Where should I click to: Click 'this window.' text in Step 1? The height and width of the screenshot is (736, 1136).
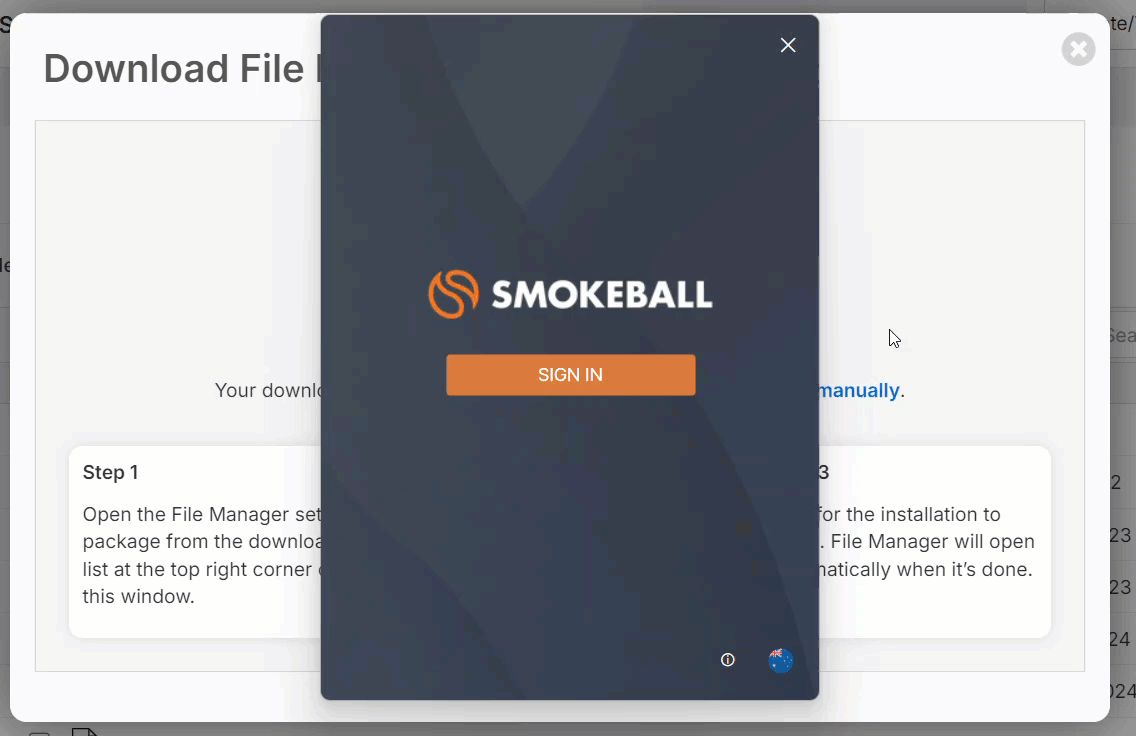pos(138,597)
